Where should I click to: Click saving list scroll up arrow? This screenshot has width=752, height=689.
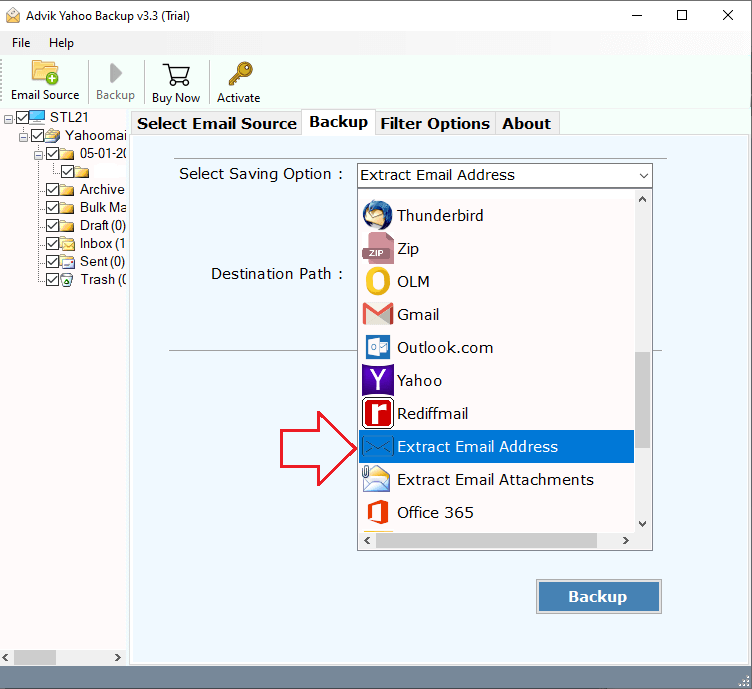(x=643, y=199)
